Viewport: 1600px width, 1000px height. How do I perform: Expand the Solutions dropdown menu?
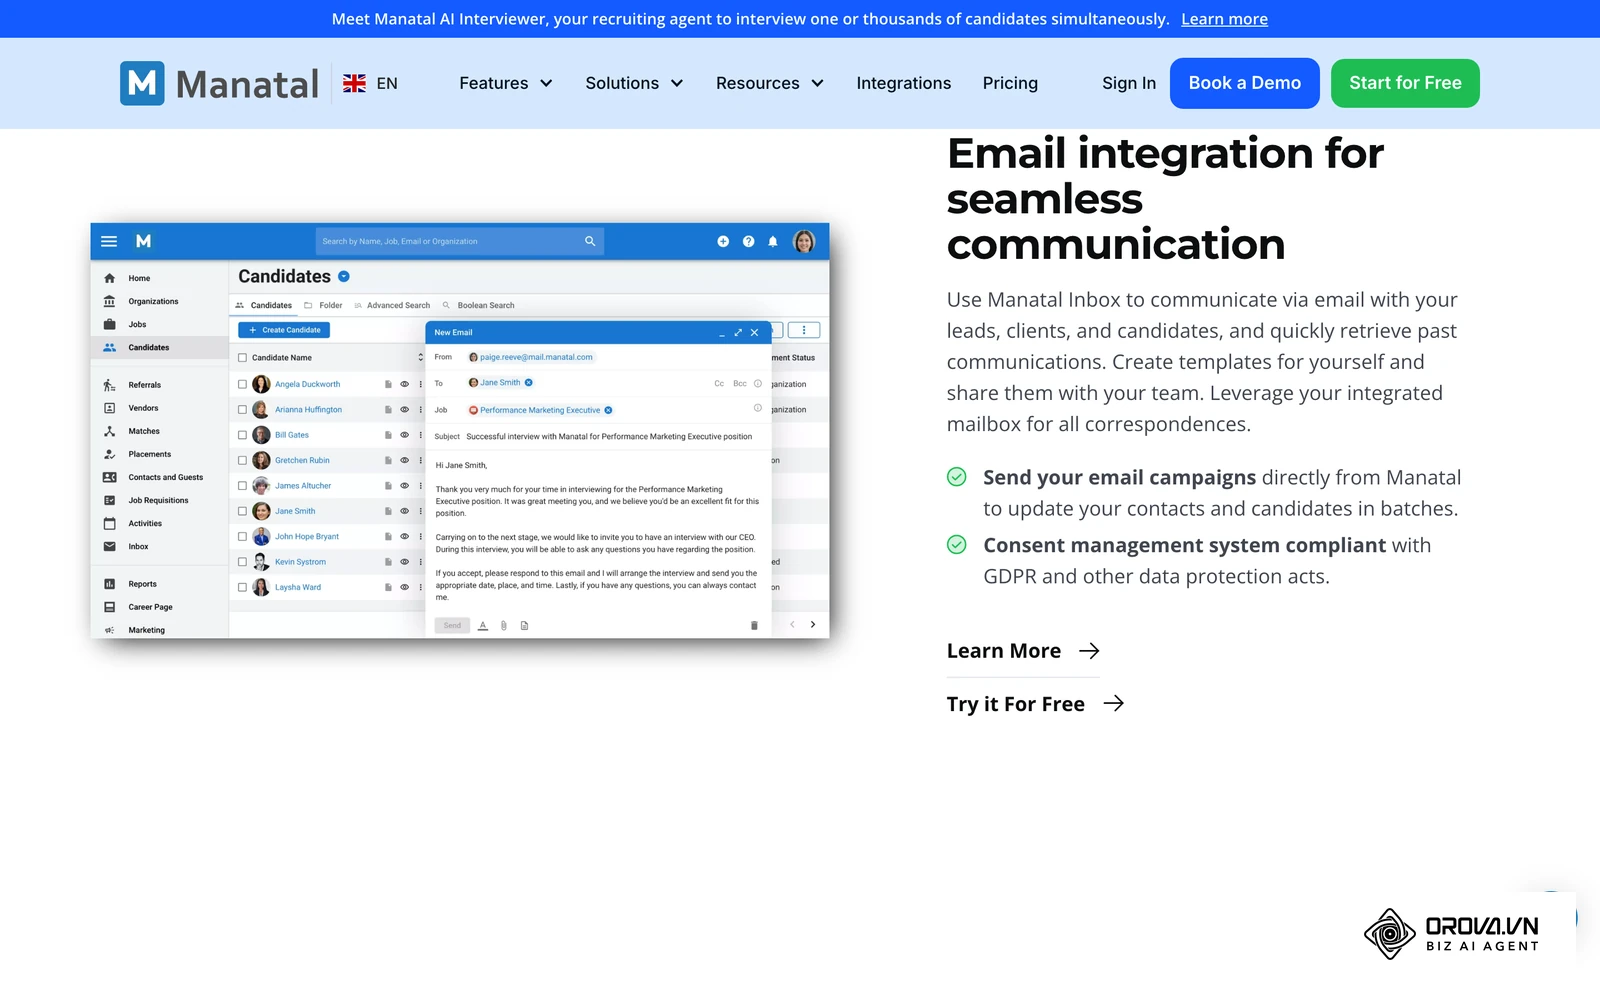coord(634,83)
